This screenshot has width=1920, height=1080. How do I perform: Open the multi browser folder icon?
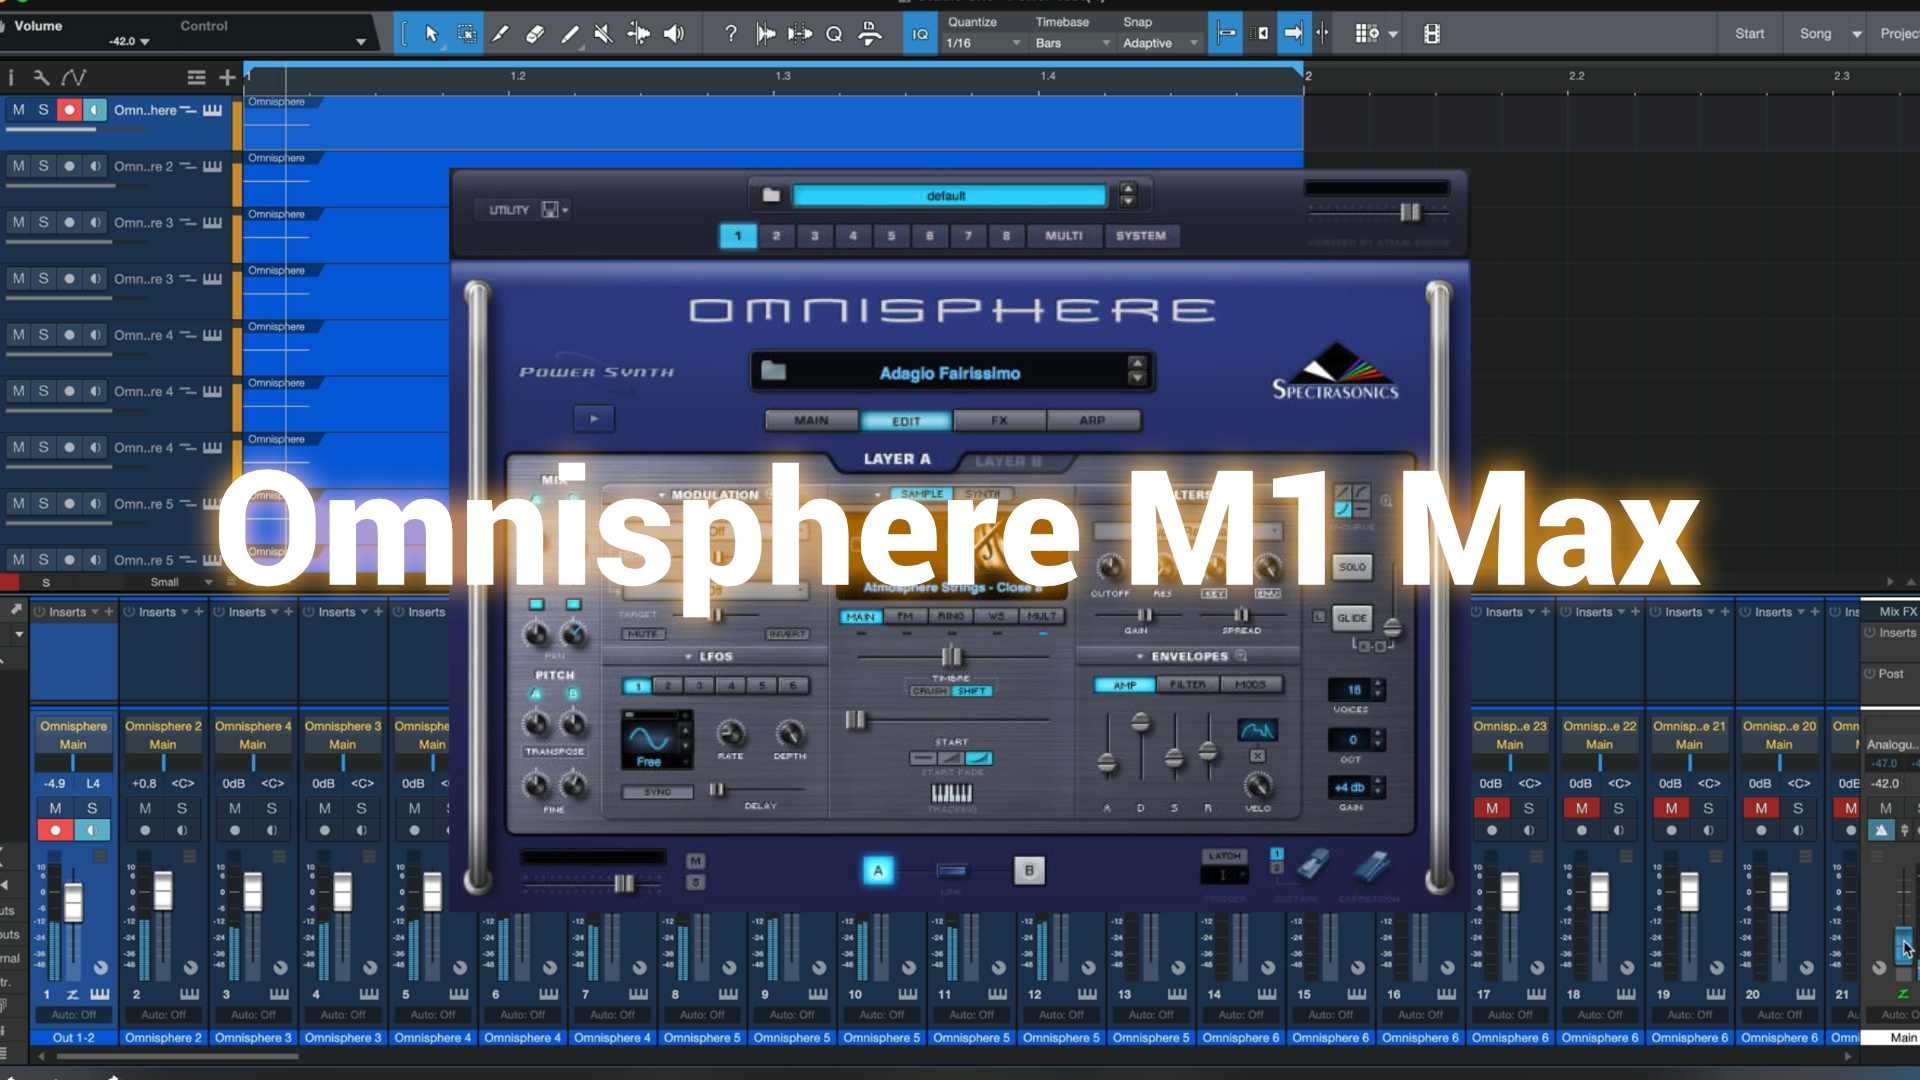point(771,195)
